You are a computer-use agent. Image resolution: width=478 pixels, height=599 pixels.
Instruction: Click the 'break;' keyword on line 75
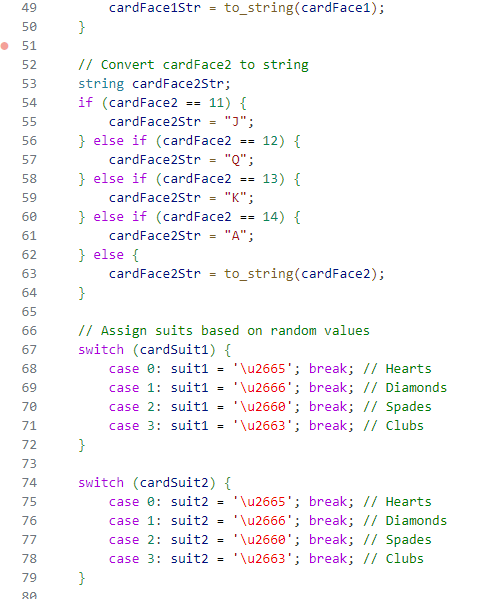[x=331, y=502]
